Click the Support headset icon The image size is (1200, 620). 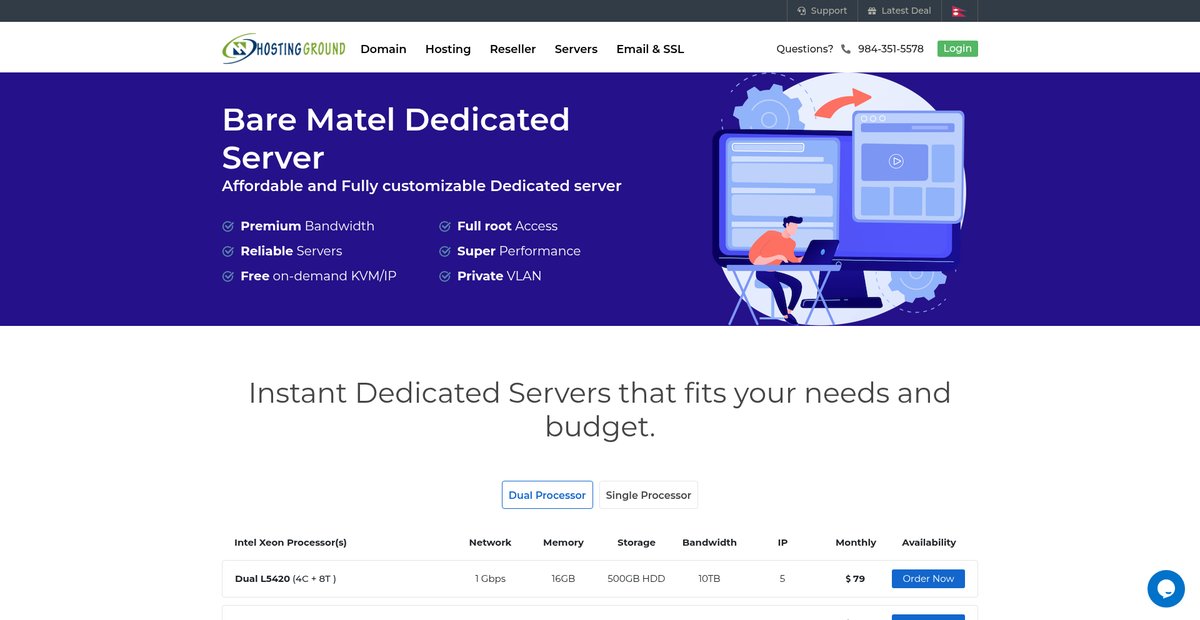(x=802, y=11)
